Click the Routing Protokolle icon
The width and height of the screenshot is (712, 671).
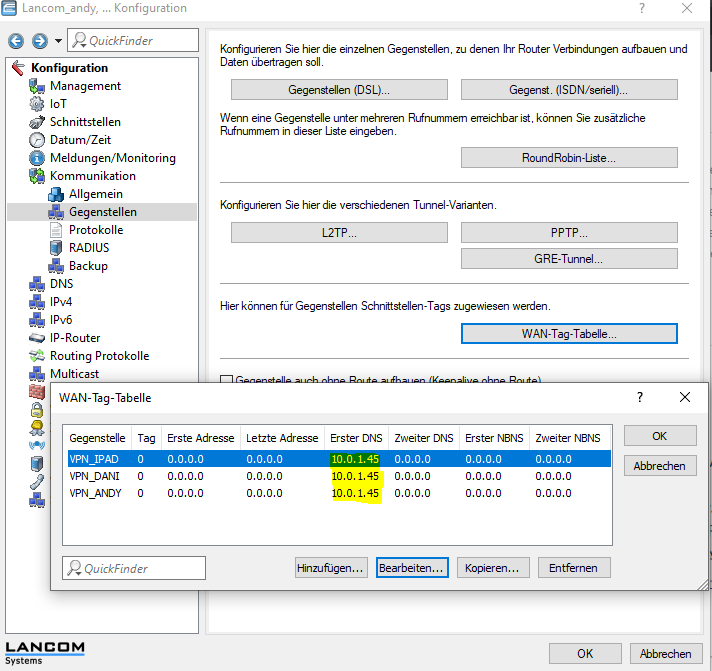[37, 356]
